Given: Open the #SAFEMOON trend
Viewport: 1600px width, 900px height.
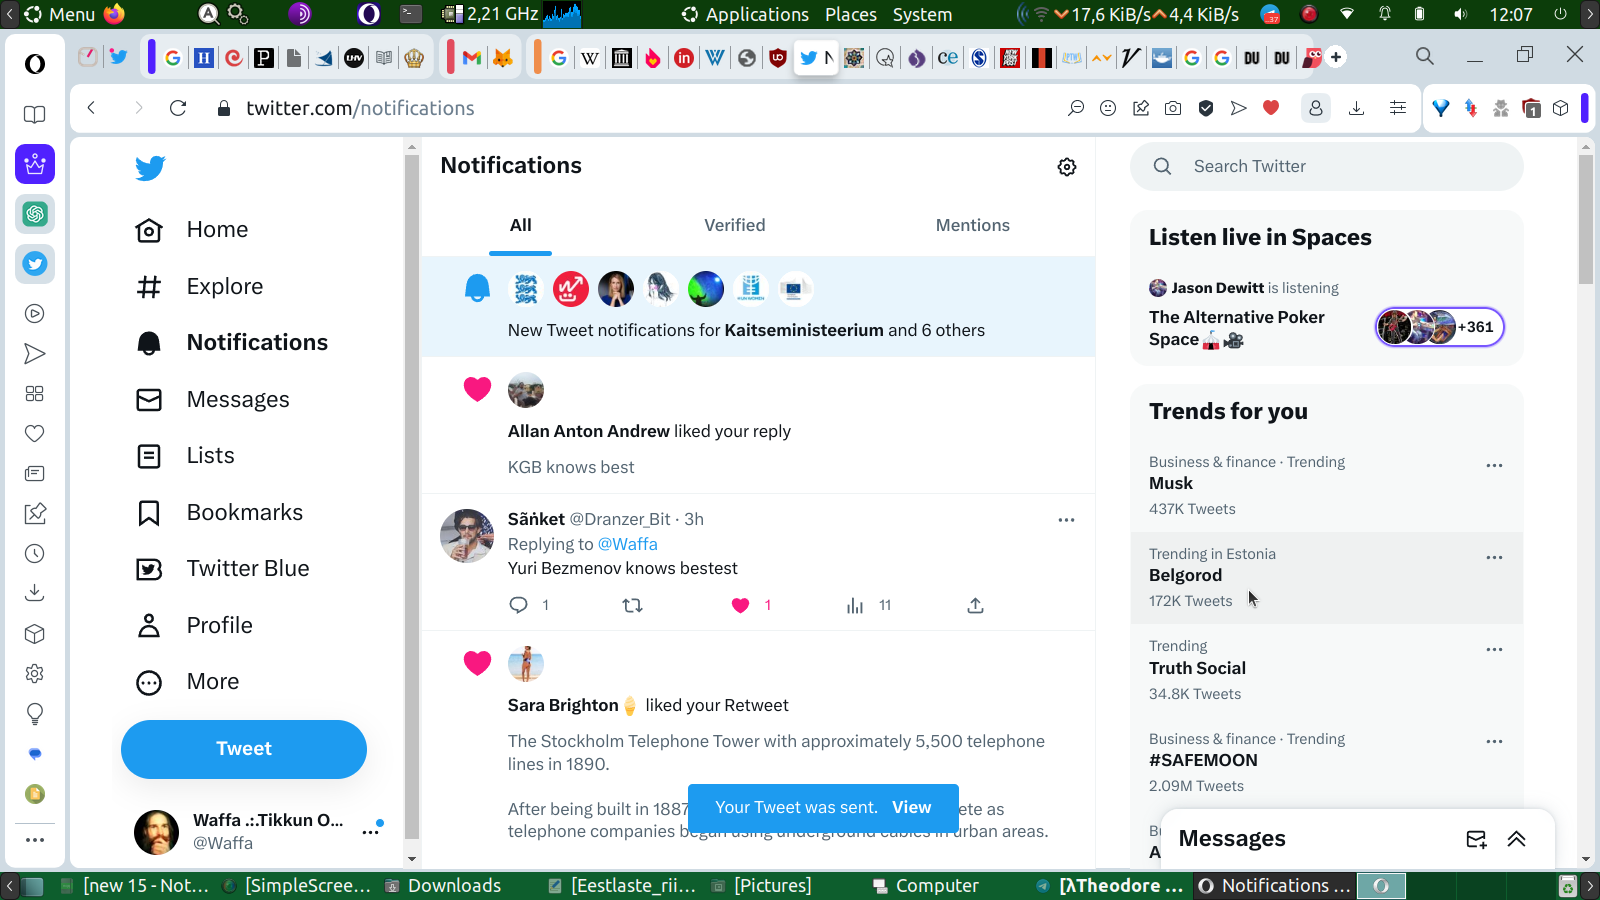Looking at the screenshot, I should point(1327,762).
